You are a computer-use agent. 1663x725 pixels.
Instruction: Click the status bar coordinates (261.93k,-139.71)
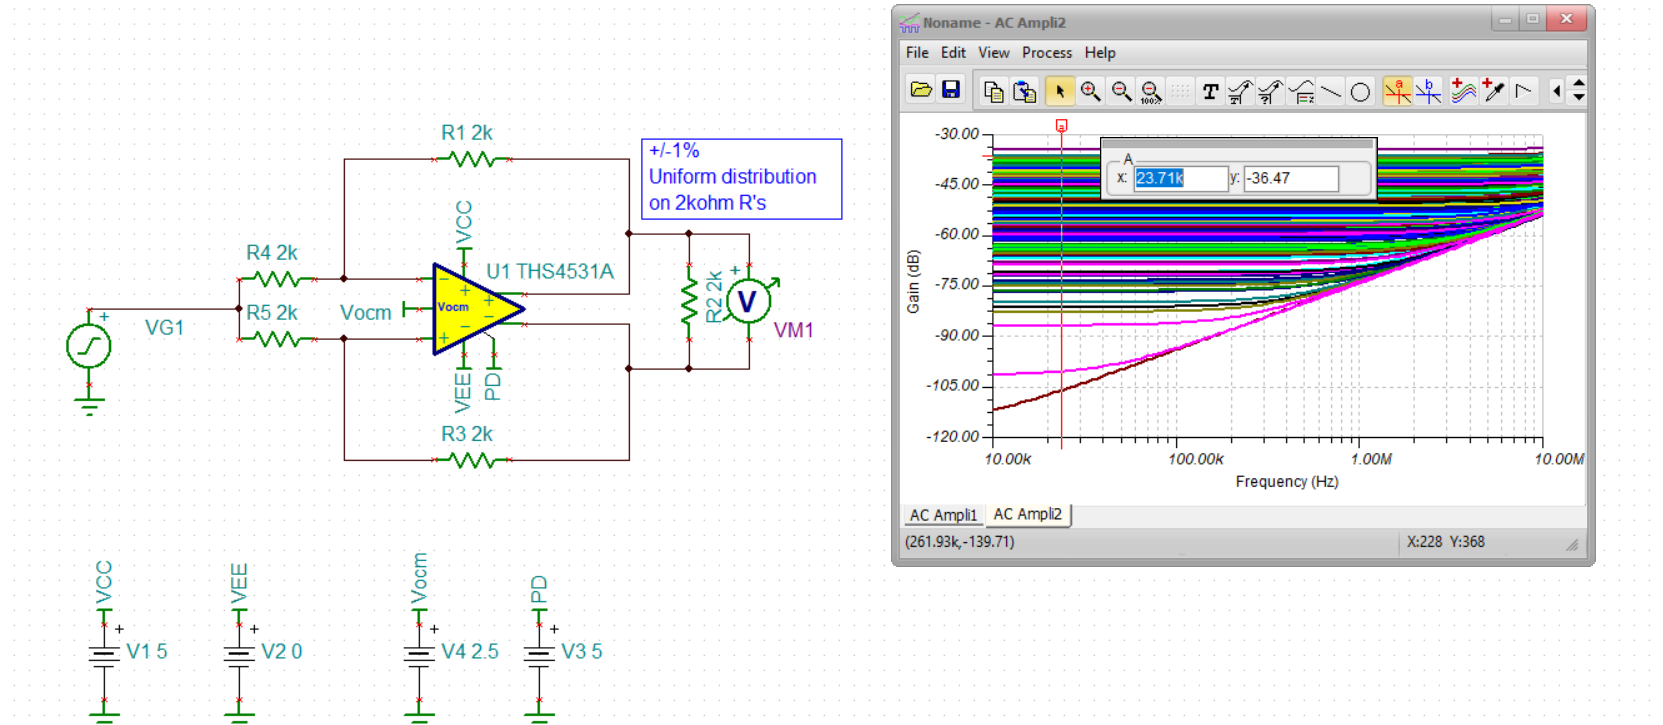click(x=959, y=542)
